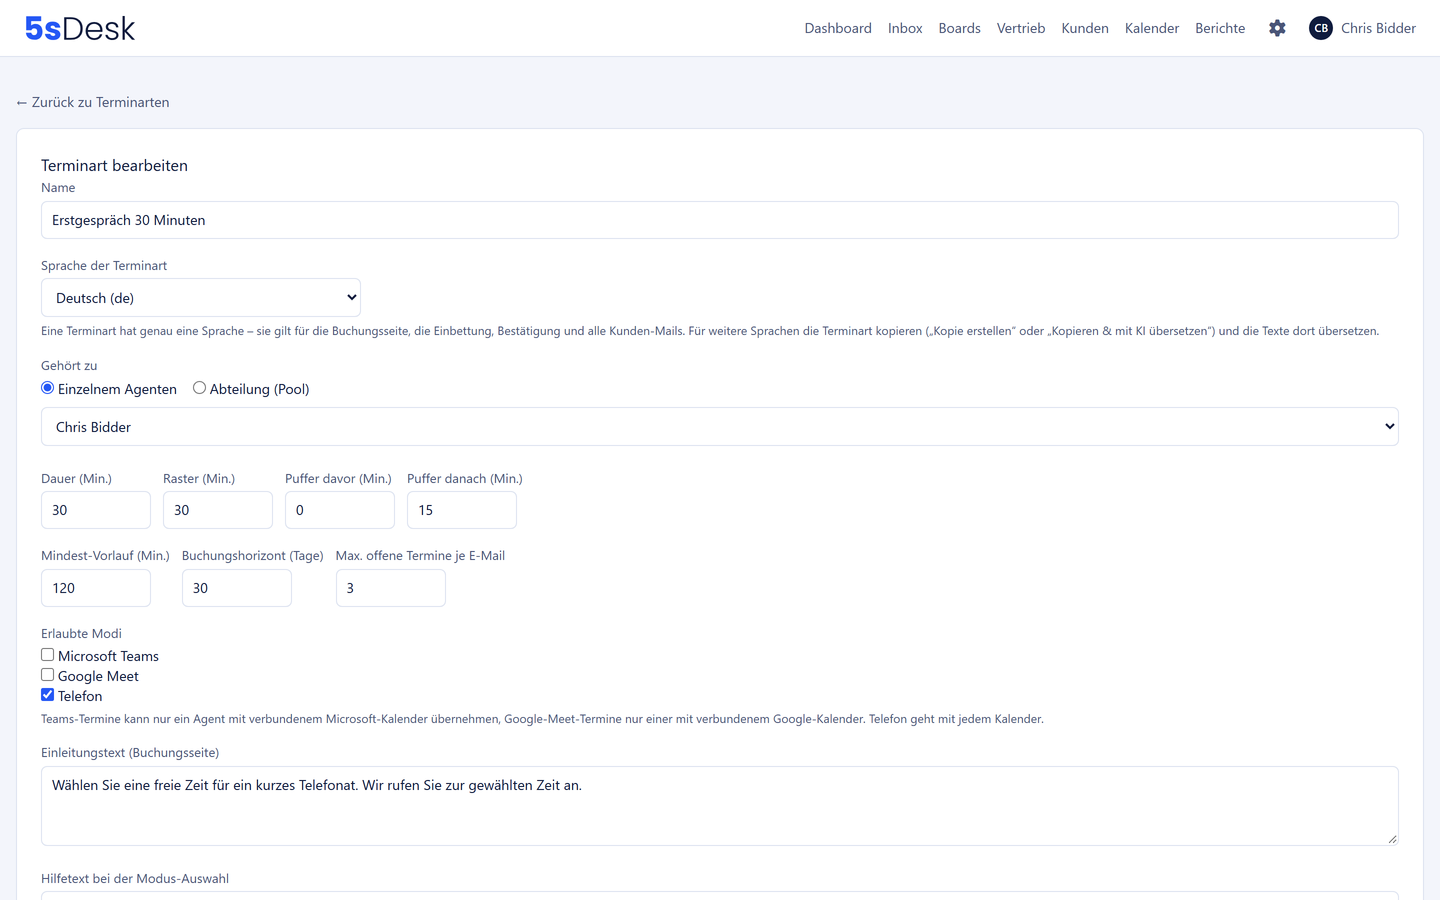Open the Chris Bidder agent dropdown
This screenshot has height=900, width=1440.
tap(720, 427)
